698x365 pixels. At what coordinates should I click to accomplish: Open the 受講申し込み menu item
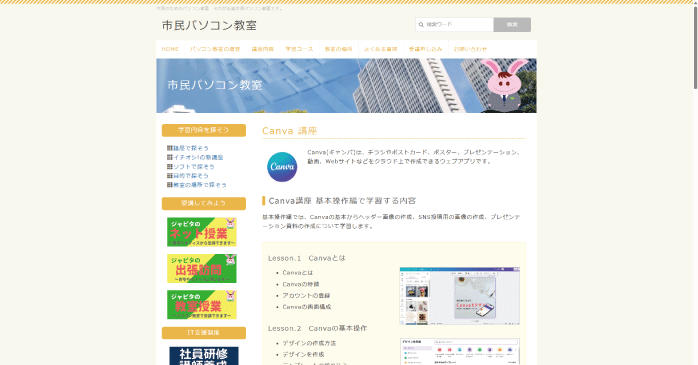coord(426,49)
